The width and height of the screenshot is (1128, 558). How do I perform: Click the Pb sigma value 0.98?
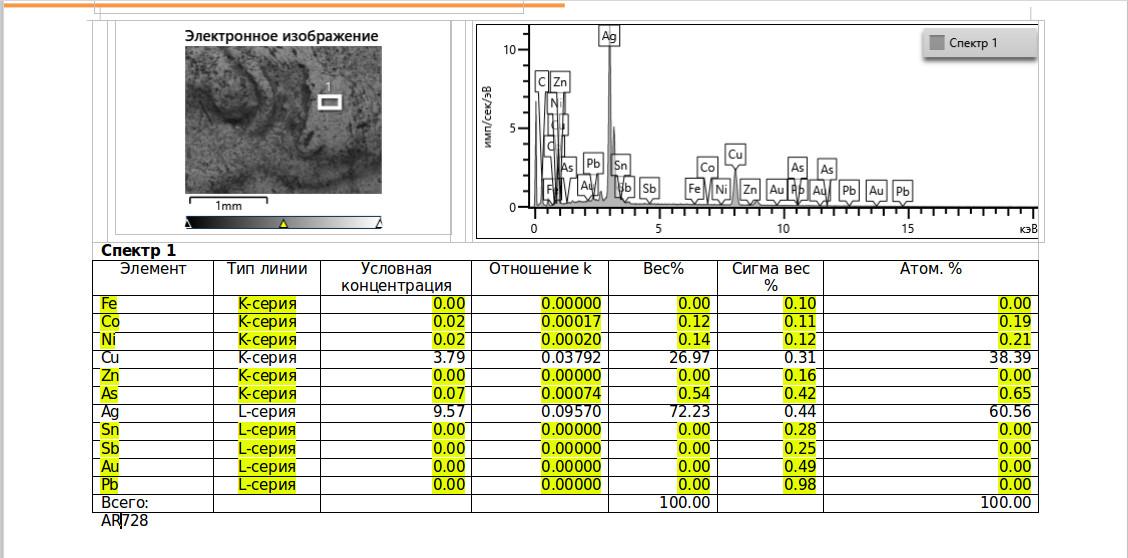click(799, 485)
